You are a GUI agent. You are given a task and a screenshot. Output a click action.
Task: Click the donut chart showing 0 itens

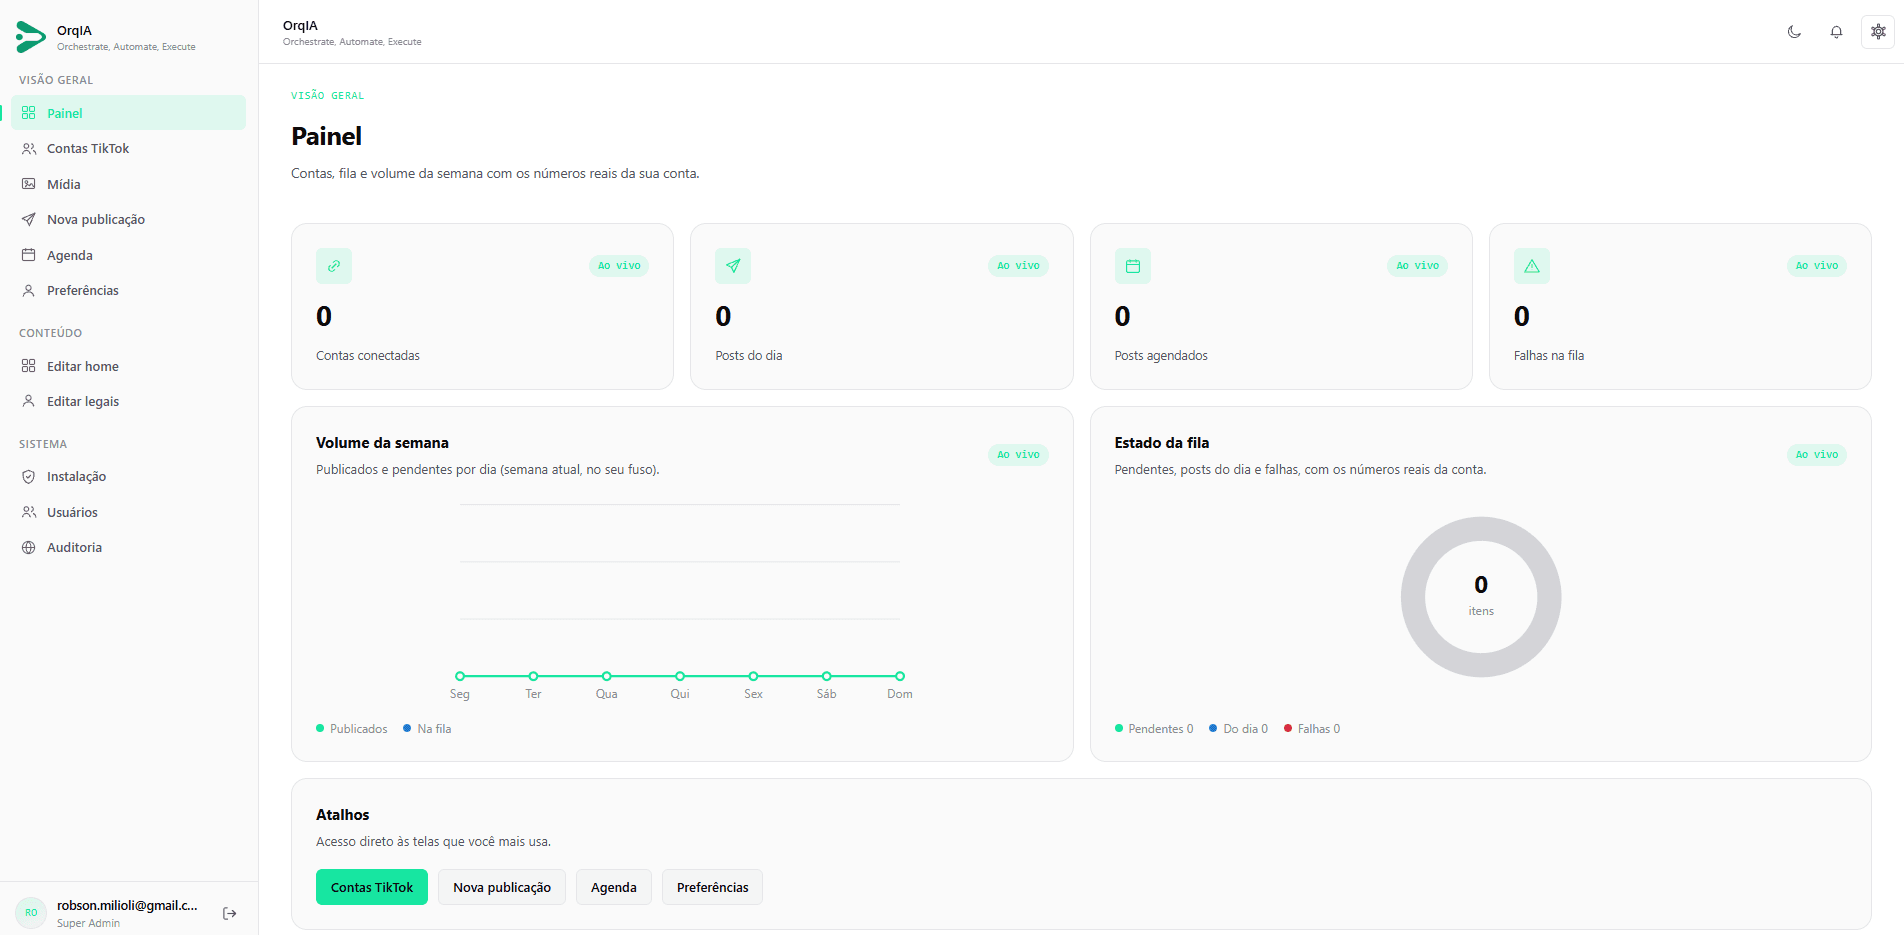(x=1481, y=597)
